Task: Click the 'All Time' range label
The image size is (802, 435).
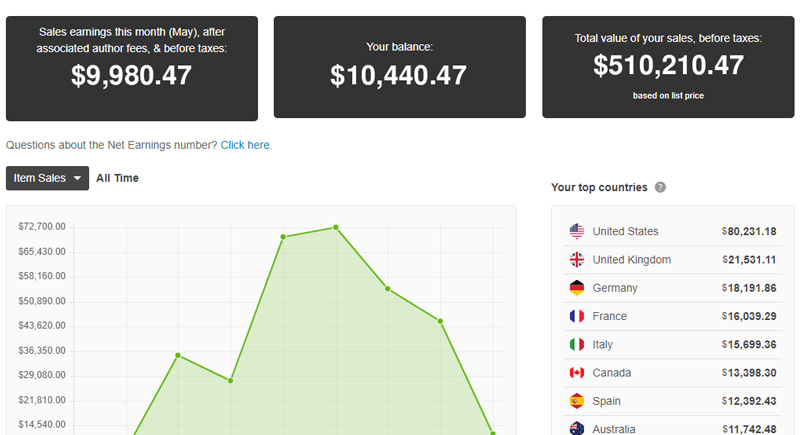Action: click(118, 178)
